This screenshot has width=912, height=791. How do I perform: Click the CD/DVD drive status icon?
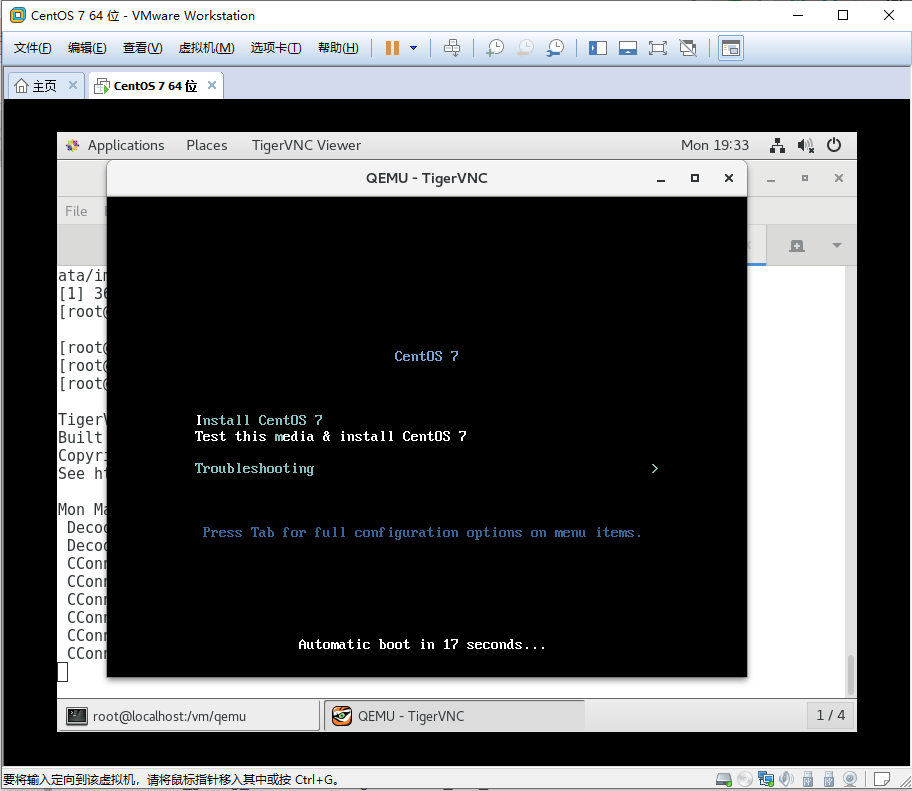click(744, 779)
